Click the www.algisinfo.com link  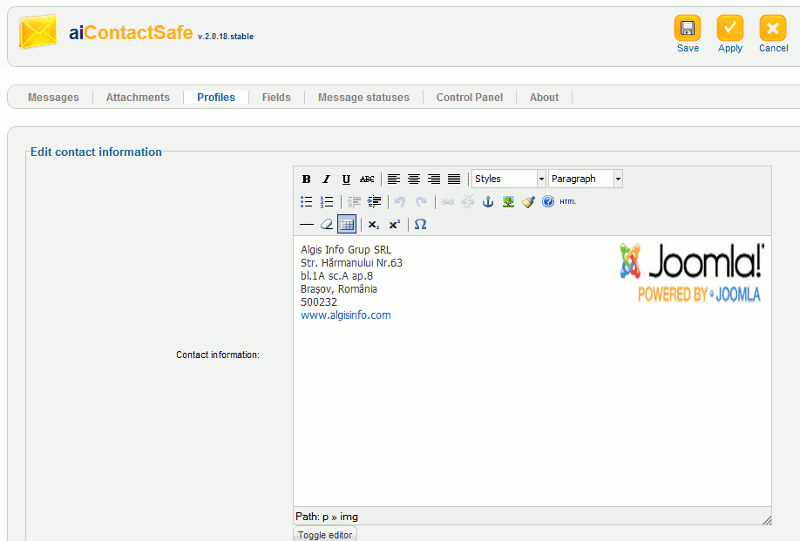(346, 315)
